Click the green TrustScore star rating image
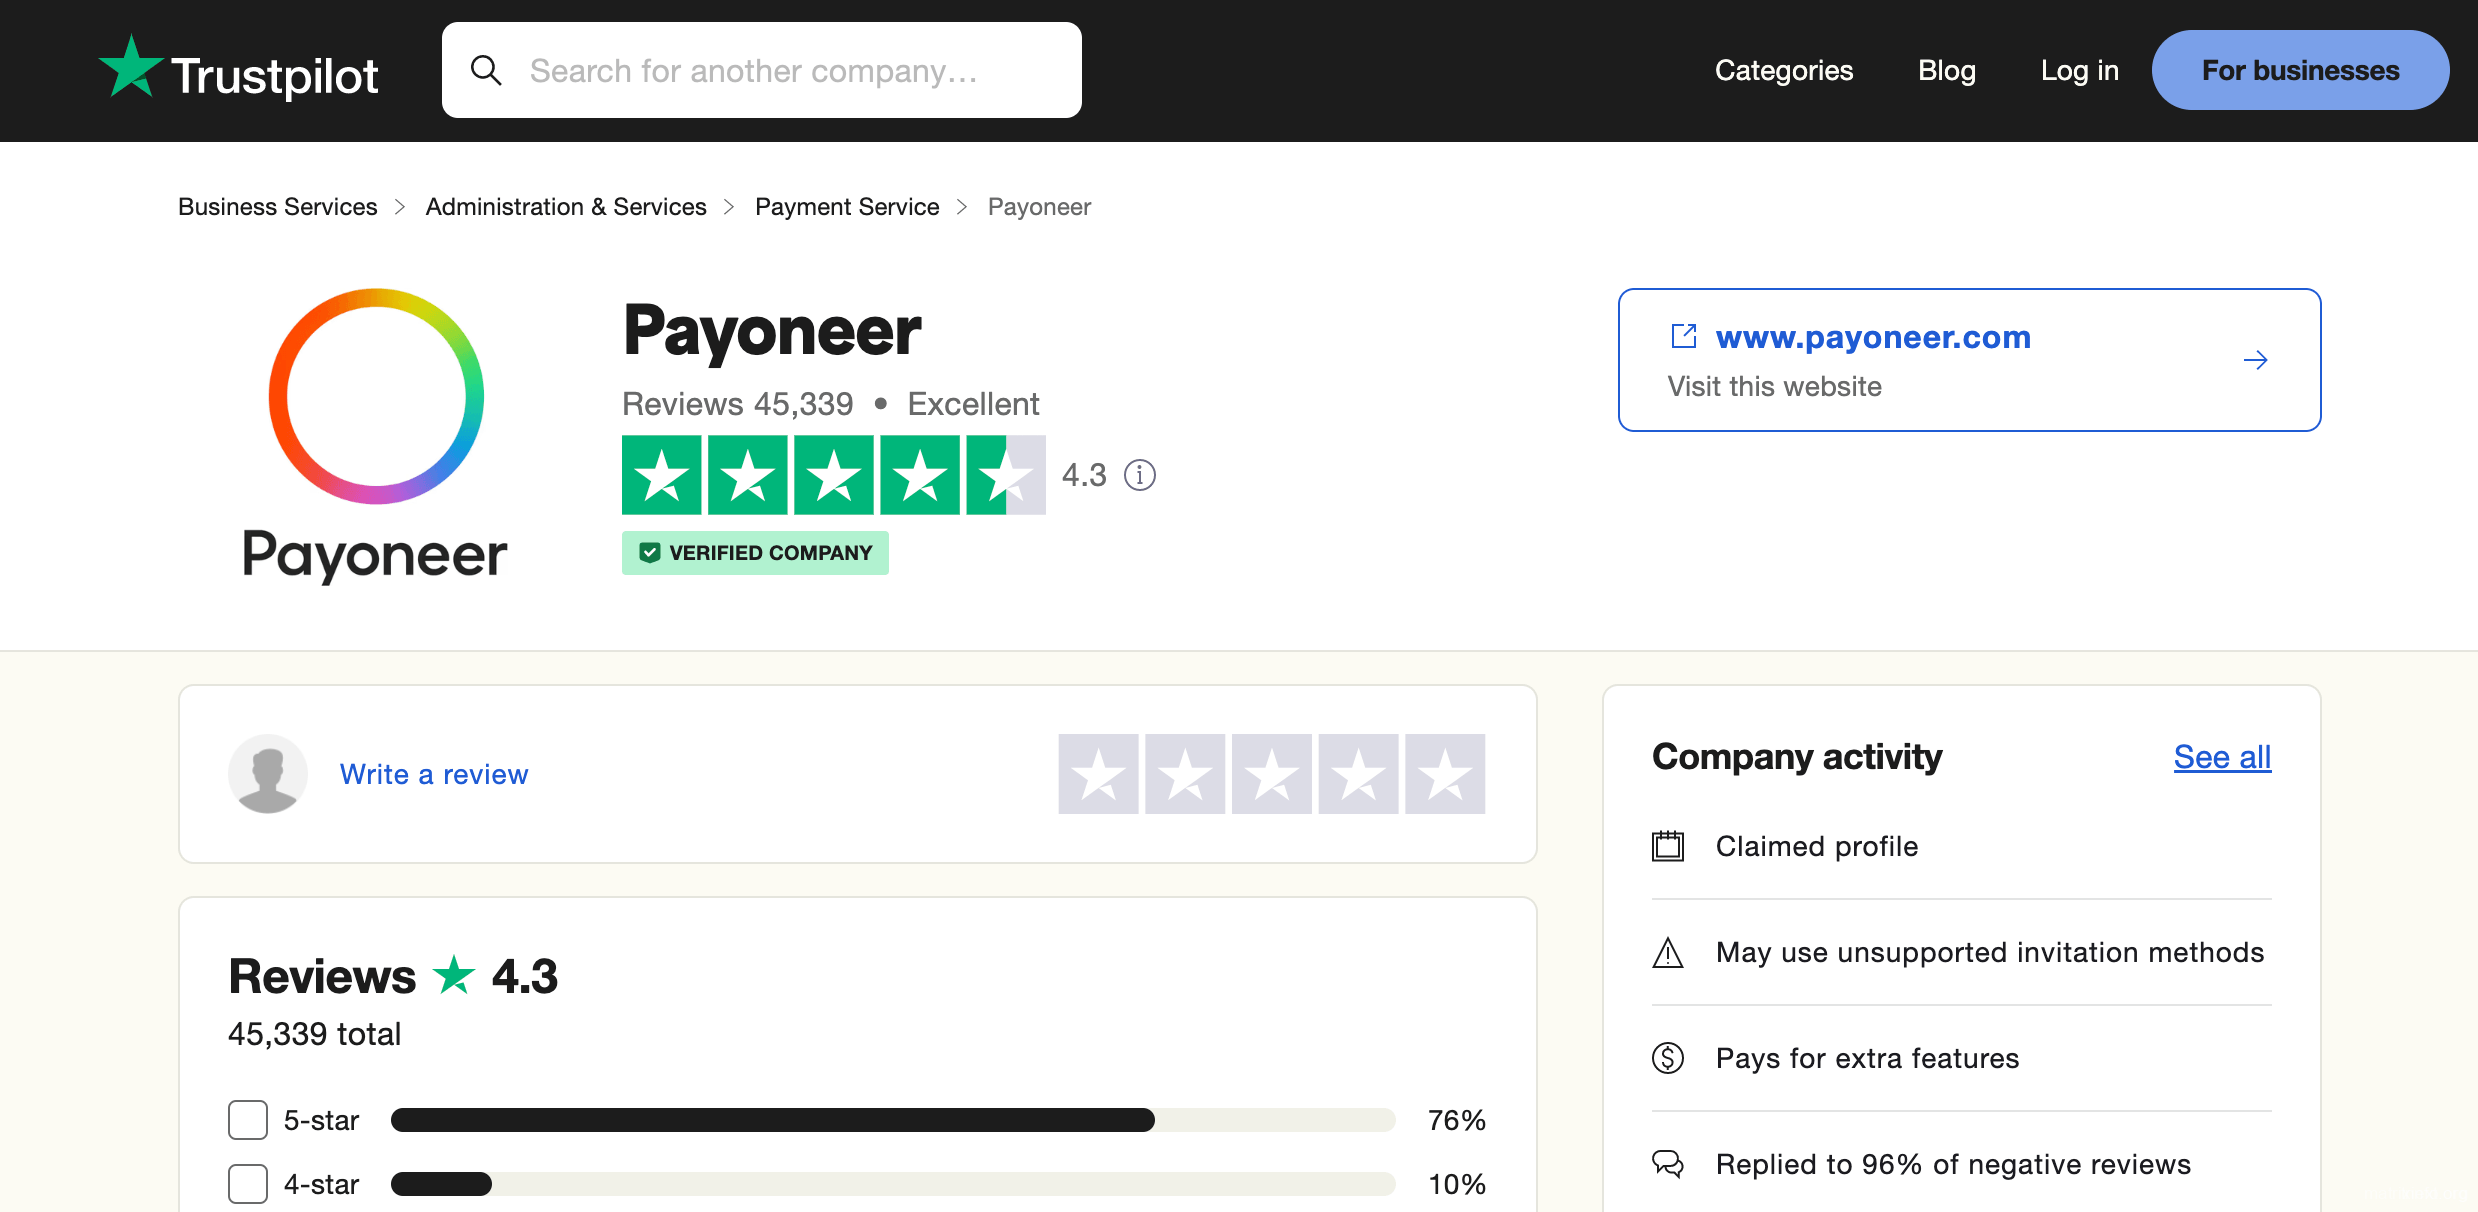 (x=833, y=475)
